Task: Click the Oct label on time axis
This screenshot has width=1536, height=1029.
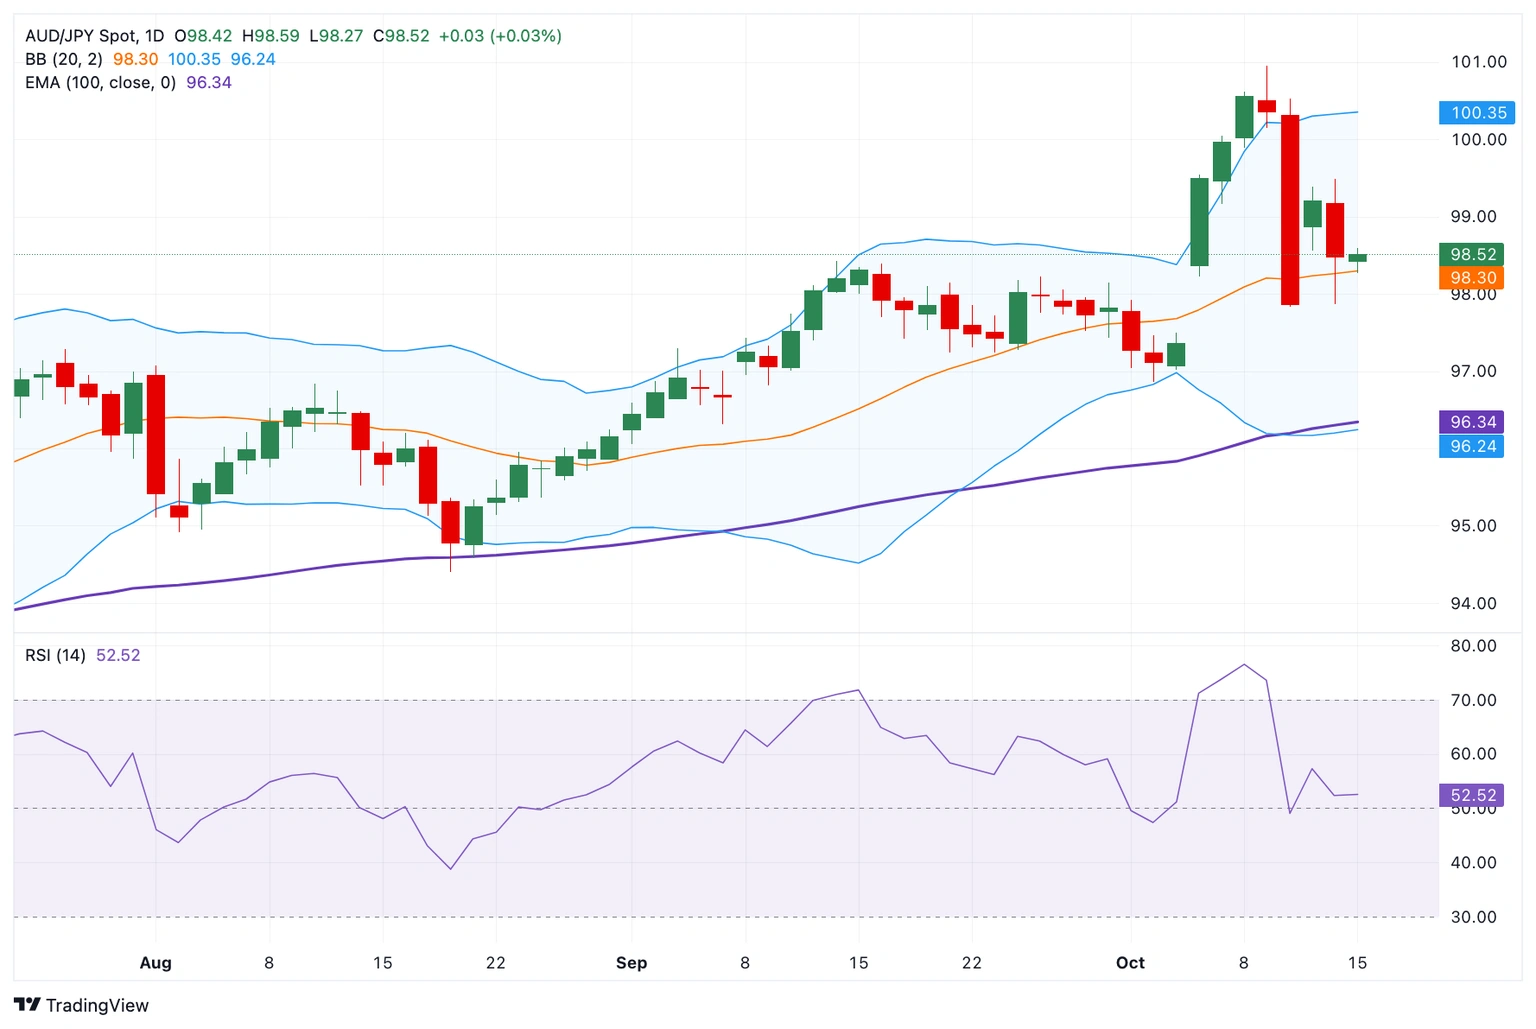Action: [x=1130, y=963]
